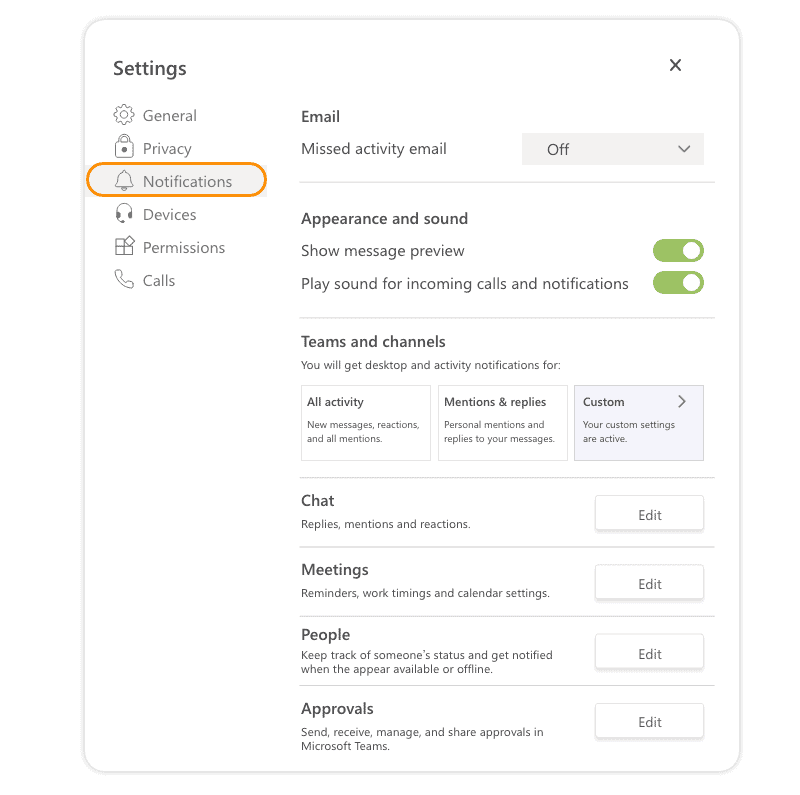Toggle Show message preview switch
This screenshot has width=800, height=795.
click(678, 251)
